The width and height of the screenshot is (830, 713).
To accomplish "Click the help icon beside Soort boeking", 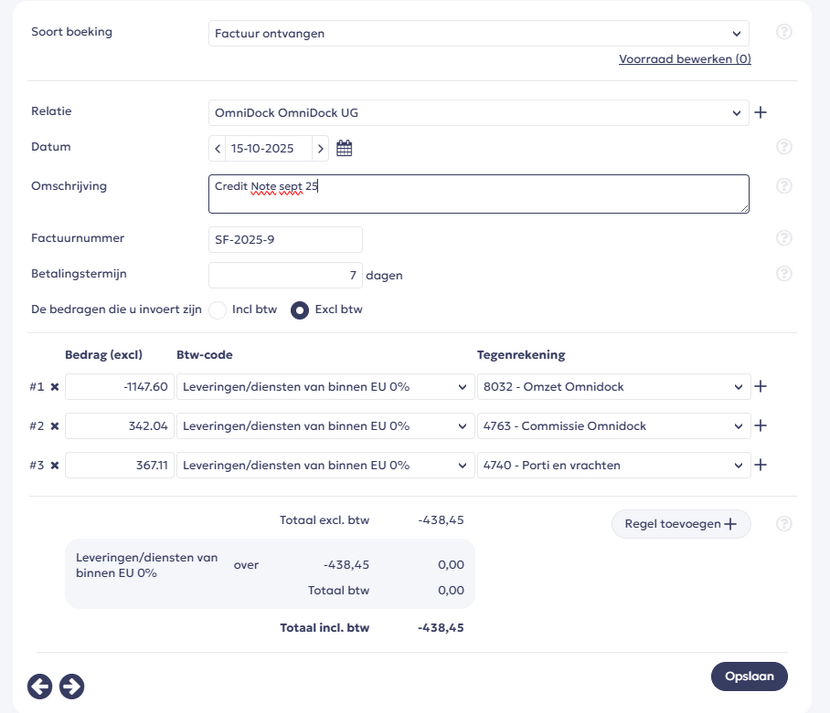I will tap(784, 32).
